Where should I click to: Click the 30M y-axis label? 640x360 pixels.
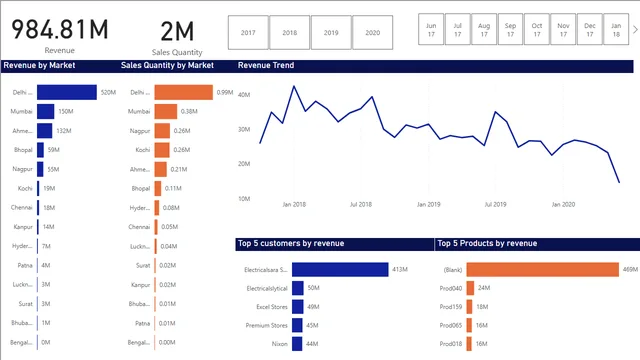click(x=244, y=129)
